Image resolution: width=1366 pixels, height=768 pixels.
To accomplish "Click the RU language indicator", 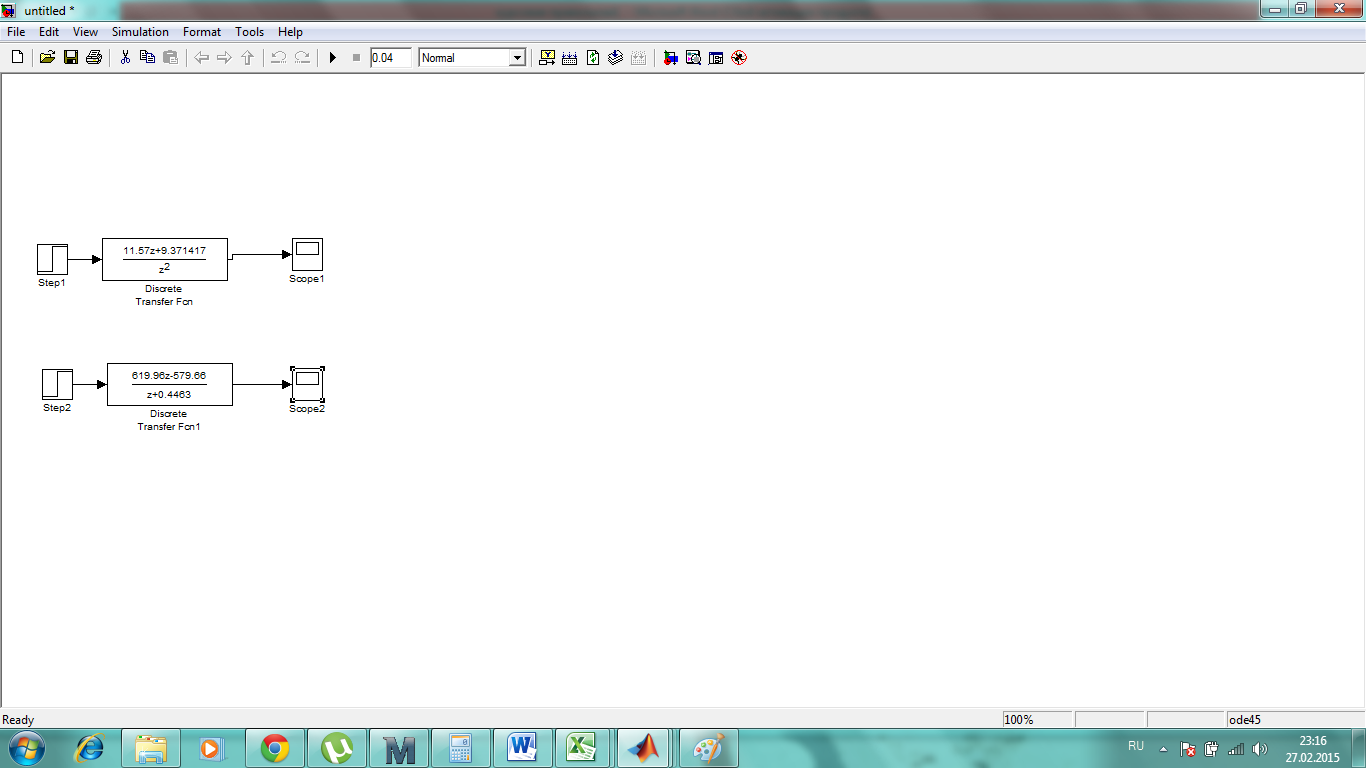I will coord(1136,746).
